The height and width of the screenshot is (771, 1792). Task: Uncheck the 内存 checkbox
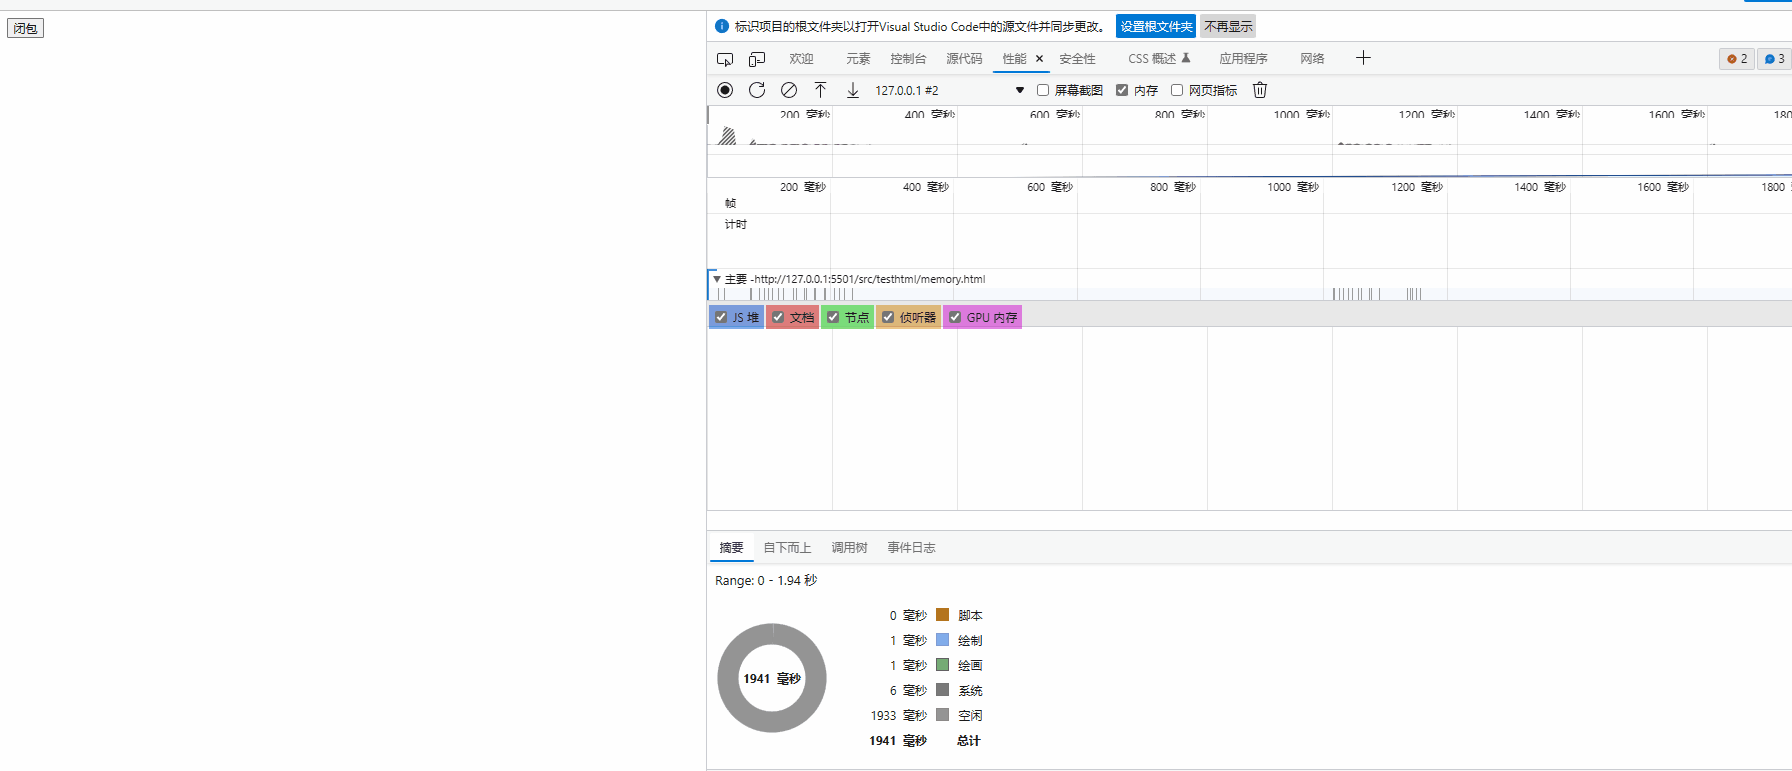(x=1122, y=90)
